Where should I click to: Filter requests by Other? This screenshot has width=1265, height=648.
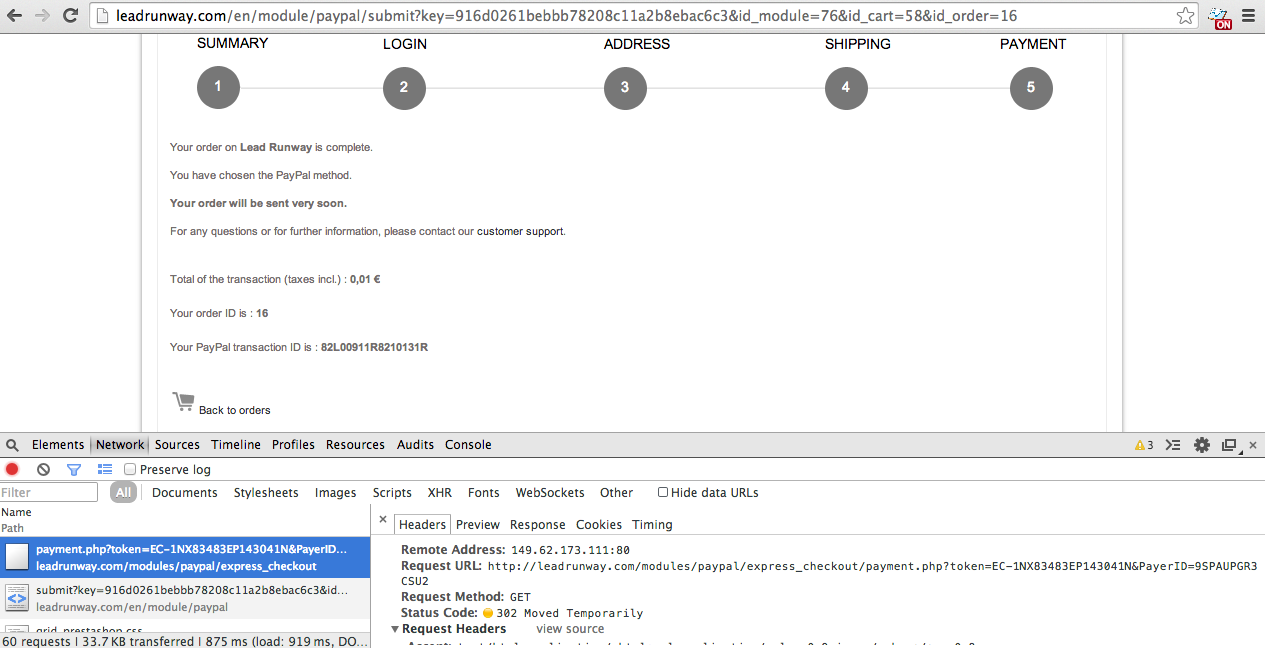pyautogui.click(x=617, y=493)
